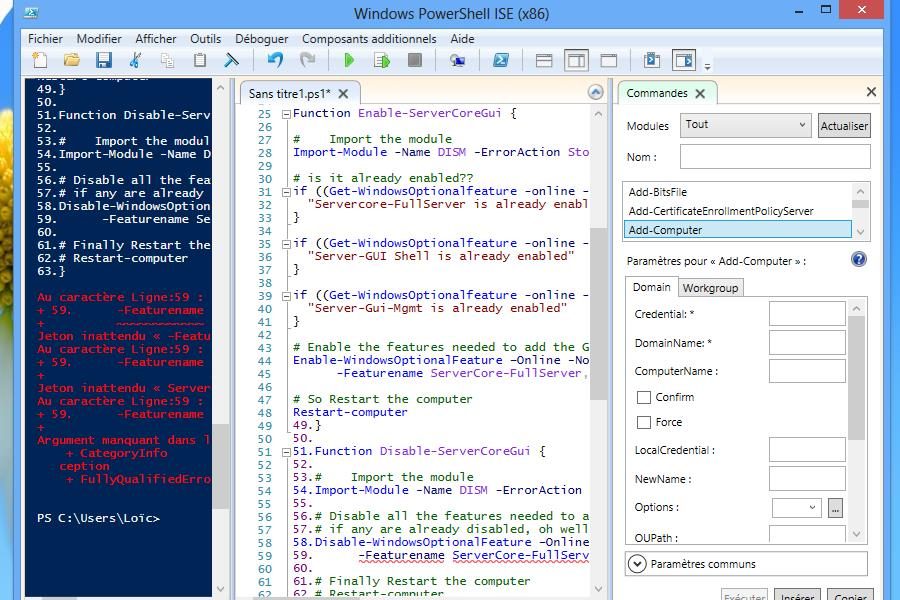The image size is (900, 600).
Task: Collapse the Enable-ServerCoreGui function fold
Action: (286, 114)
